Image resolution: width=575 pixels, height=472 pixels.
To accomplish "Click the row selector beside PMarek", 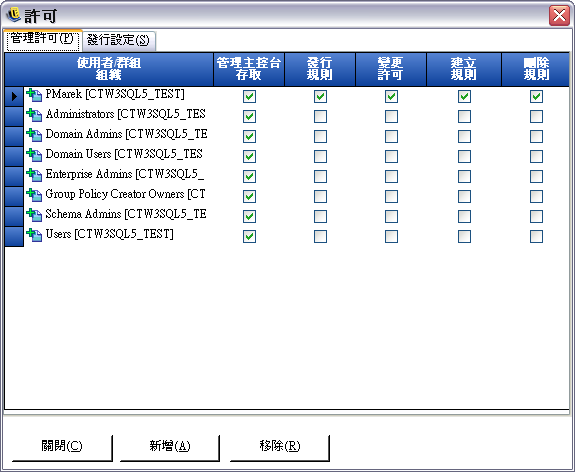I will click(14, 96).
